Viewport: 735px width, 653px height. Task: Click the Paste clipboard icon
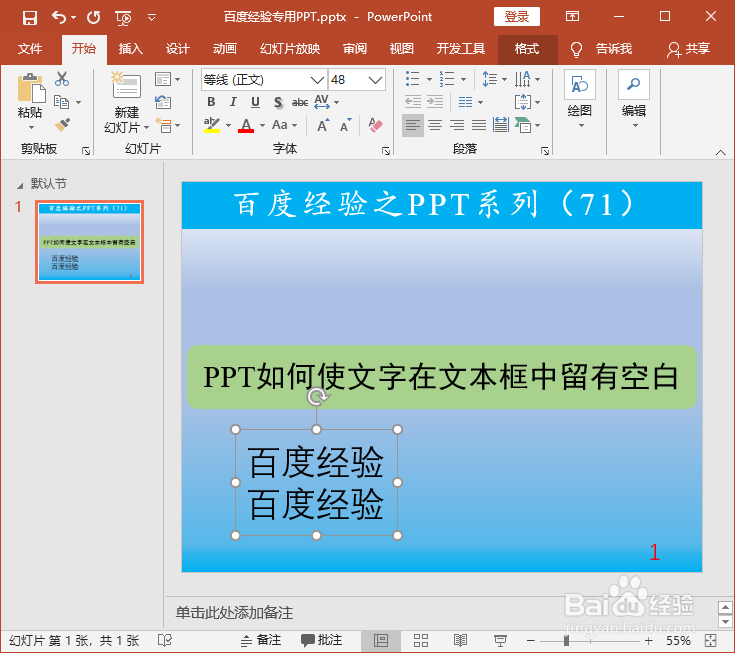pos(30,88)
